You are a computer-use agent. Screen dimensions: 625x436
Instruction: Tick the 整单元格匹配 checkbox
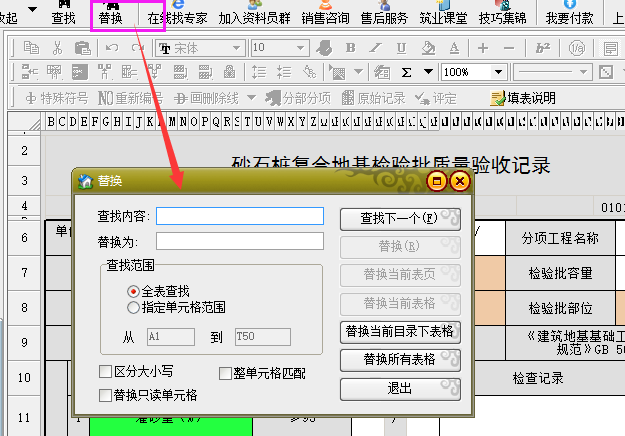[226, 374]
